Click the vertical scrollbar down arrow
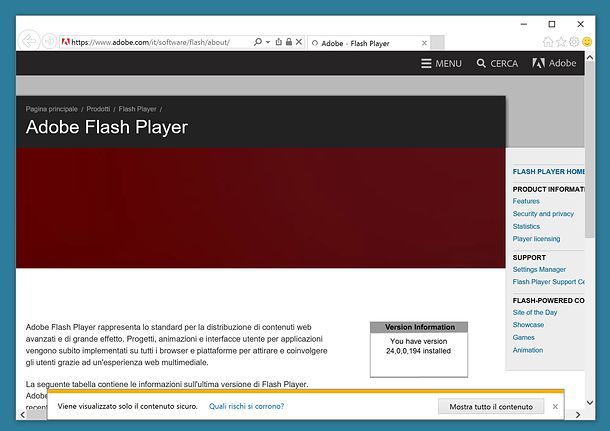Viewport: 610px width, 431px height. pyautogui.click(x=590, y=403)
